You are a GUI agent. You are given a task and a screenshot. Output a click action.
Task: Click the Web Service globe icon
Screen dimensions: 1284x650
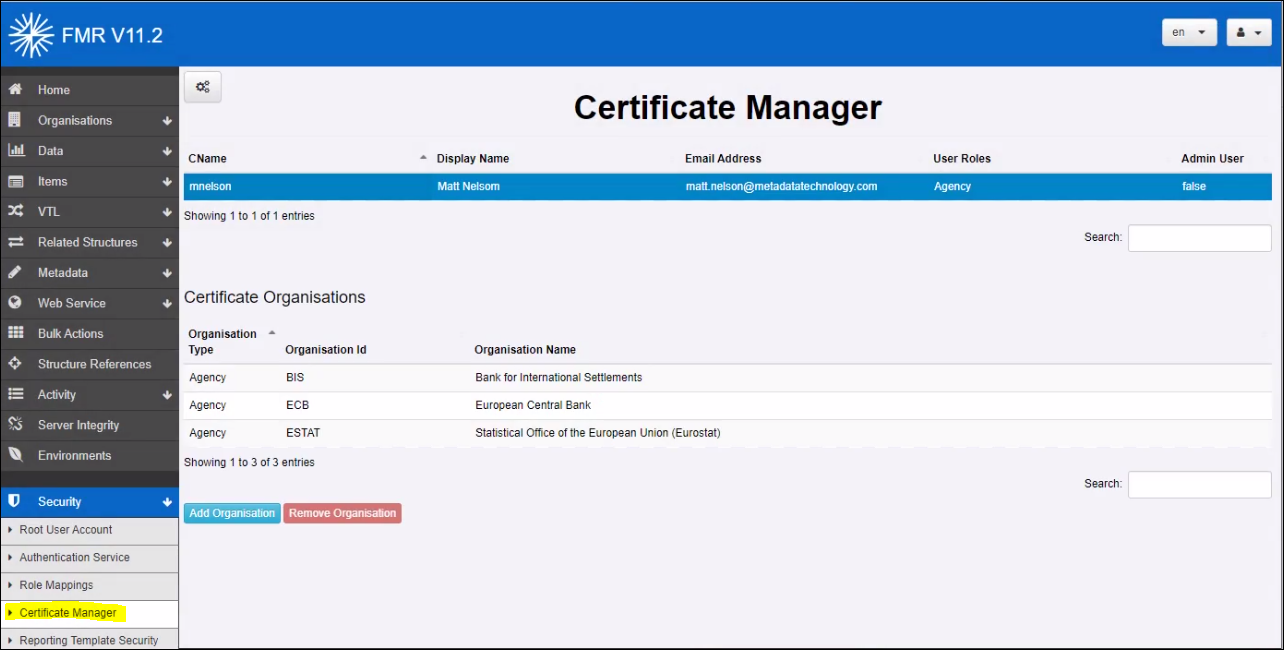(x=15, y=303)
